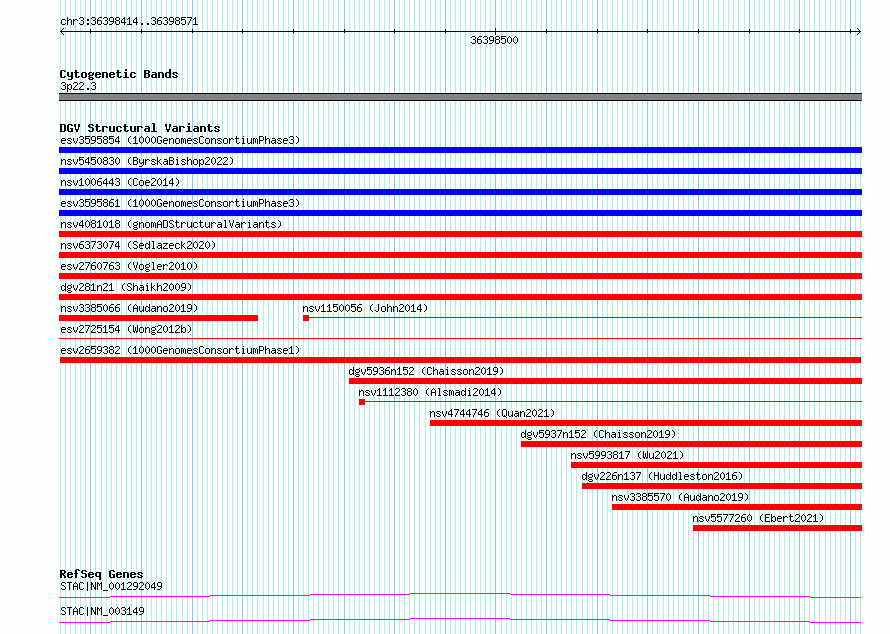Click the blue bar under esv3595854
The image size is (890, 634).
coord(460,150)
